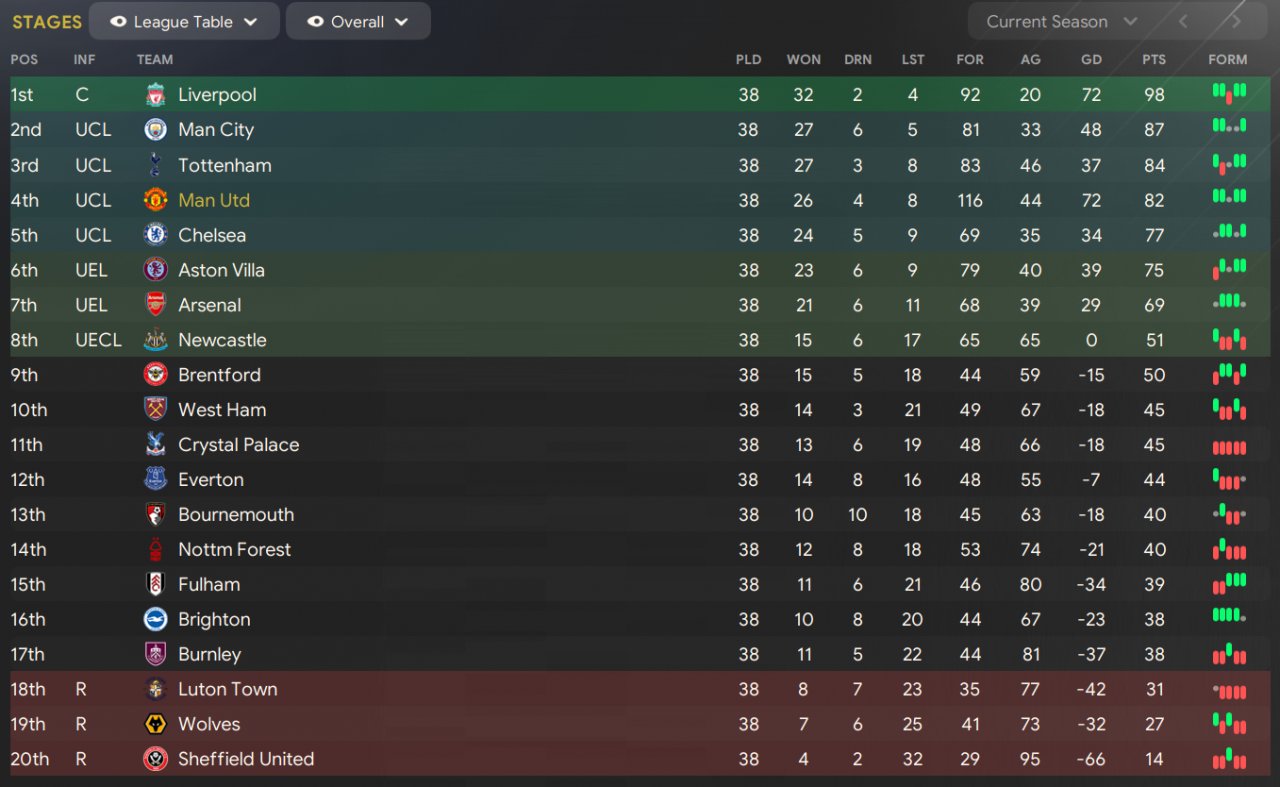This screenshot has width=1280, height=787.
Task: Sort table by PTS column header
Action: (1154, 60)
